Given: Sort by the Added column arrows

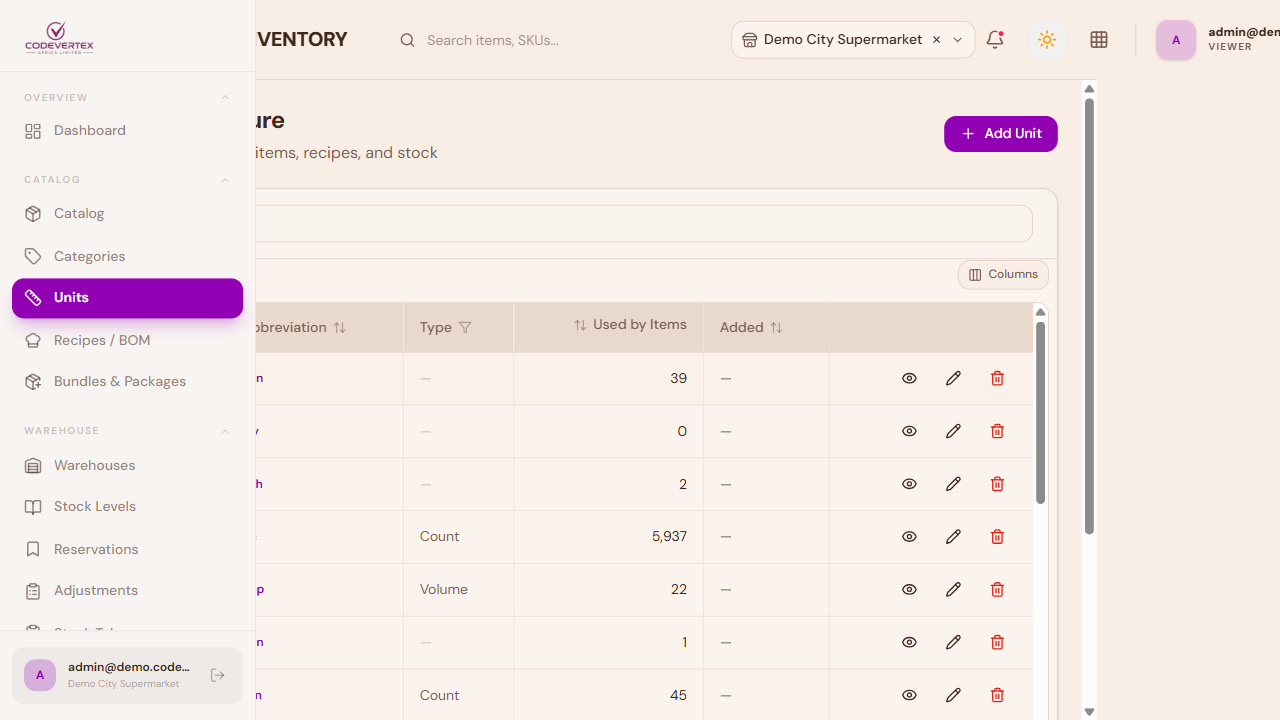Looking at the screenshot, I should 776,328.
